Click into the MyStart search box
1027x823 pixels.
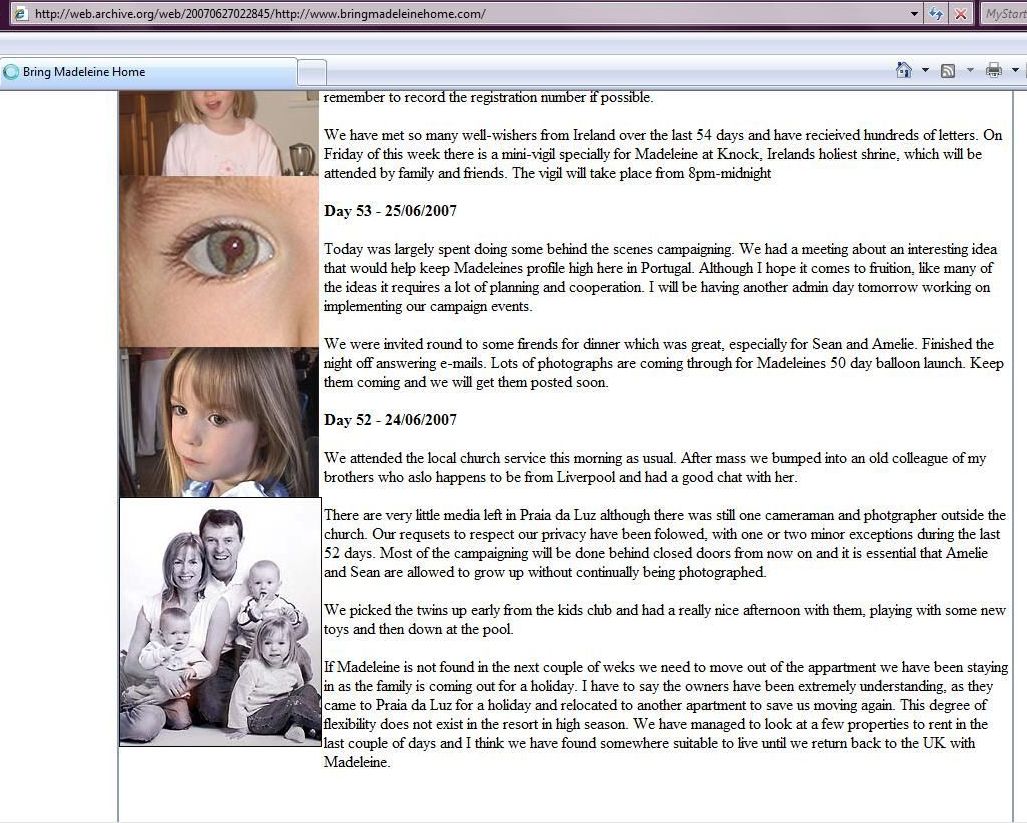click(x=1004, y=14)
